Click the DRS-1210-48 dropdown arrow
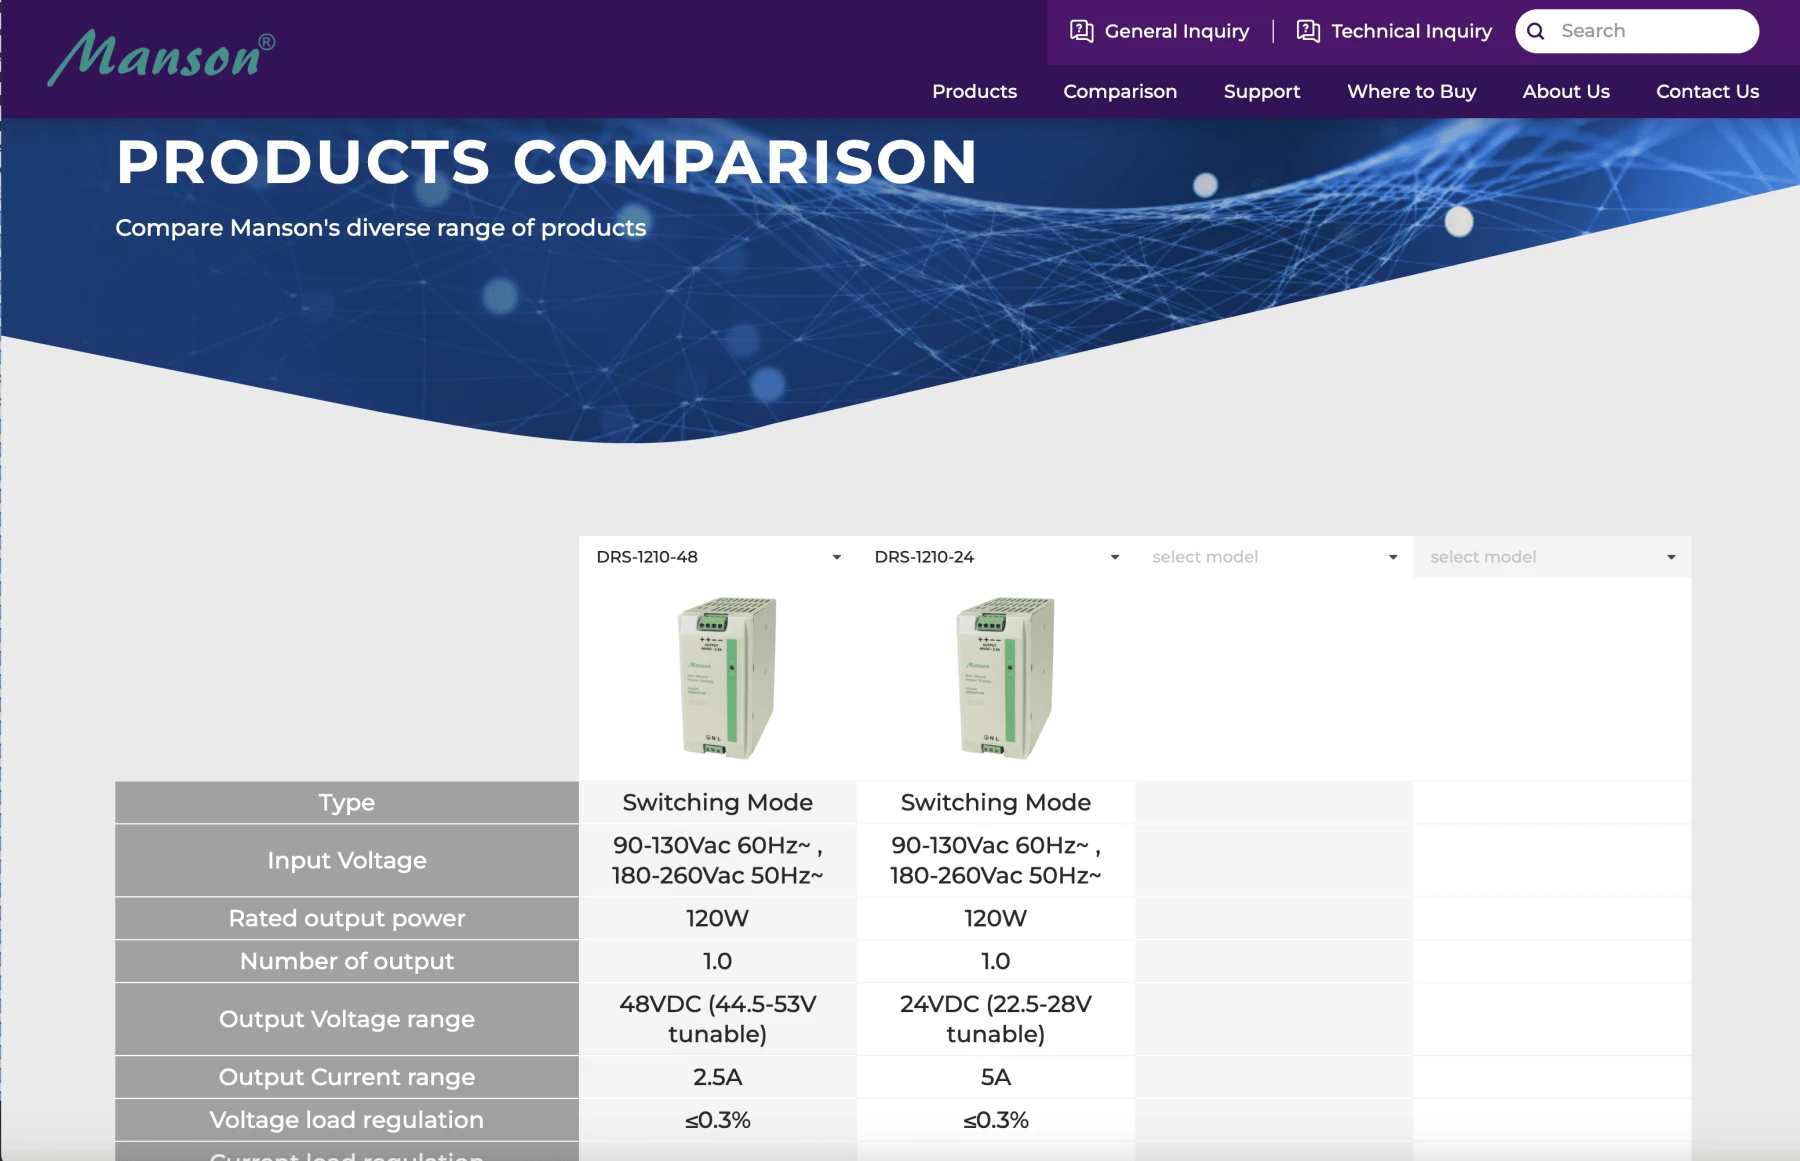 (x=836, y=557)
